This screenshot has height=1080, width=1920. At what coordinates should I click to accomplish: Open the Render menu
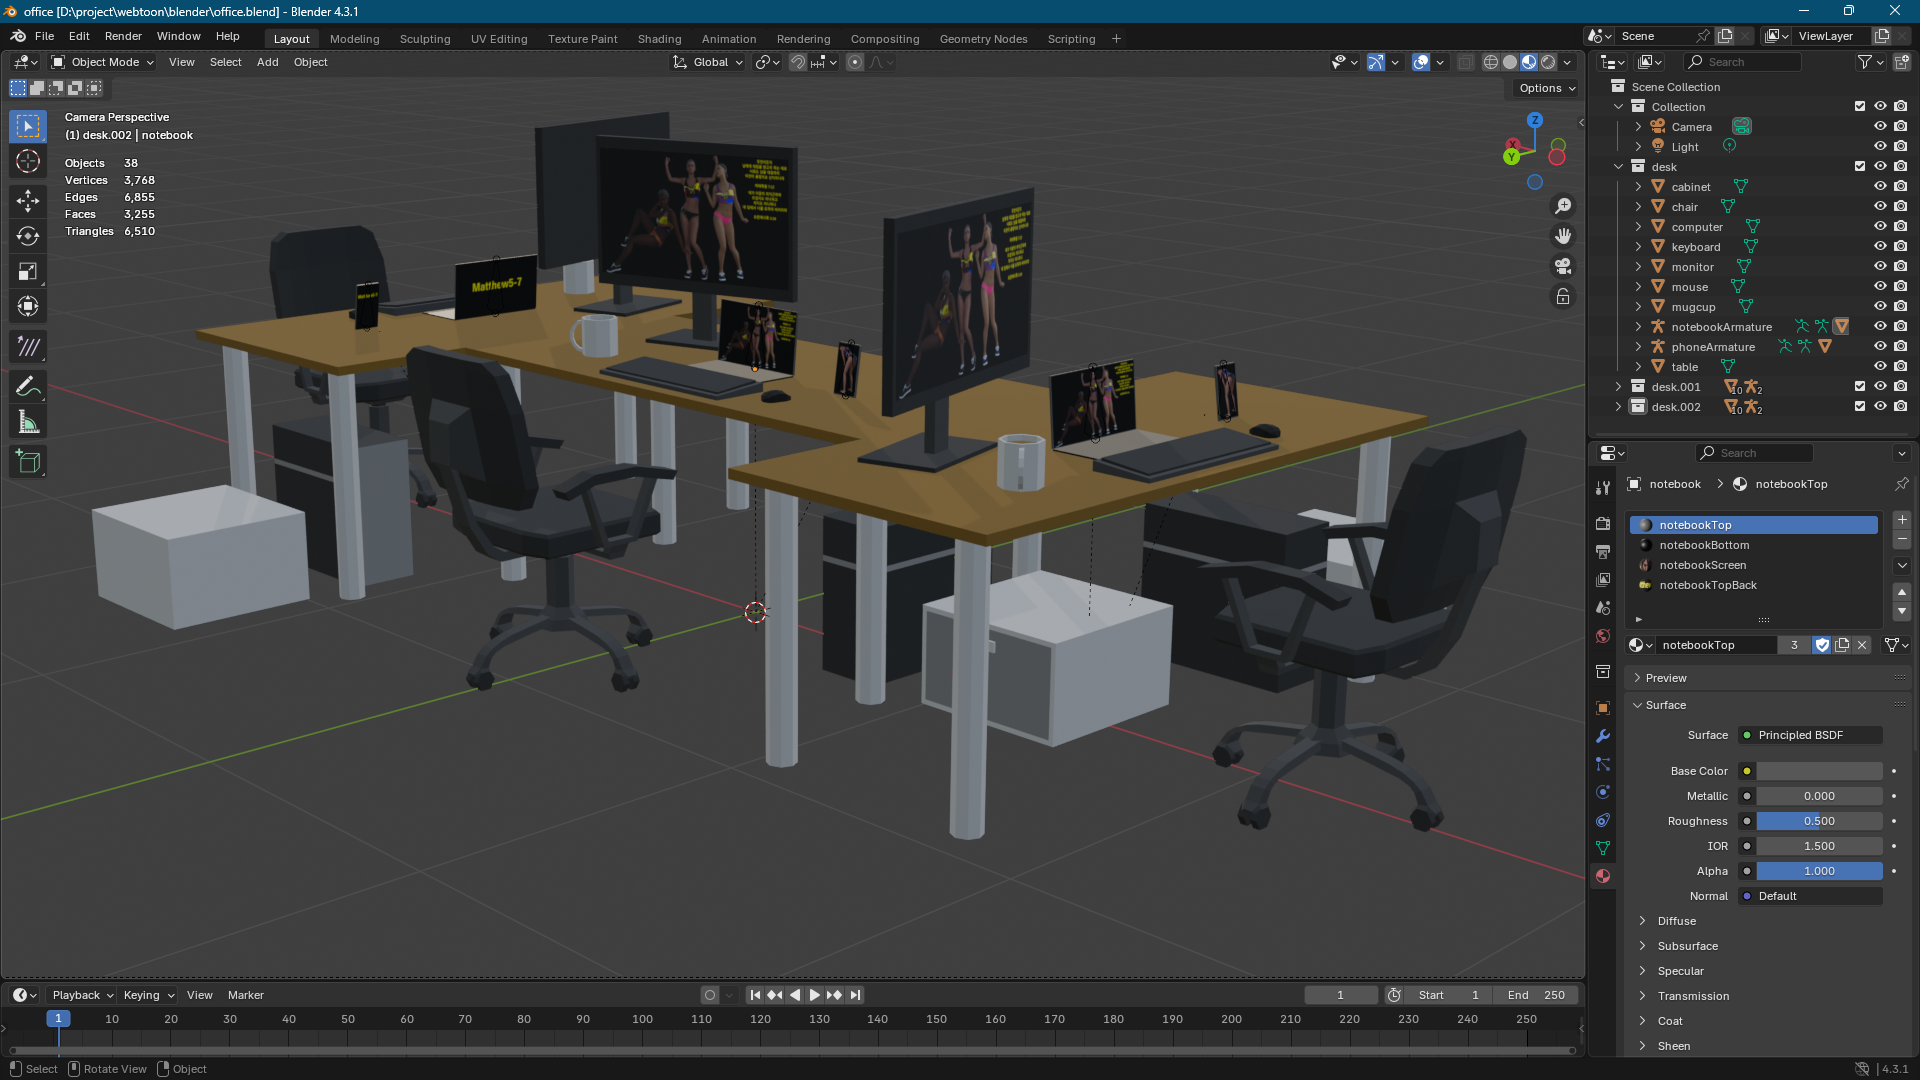[x=123, y=36]
